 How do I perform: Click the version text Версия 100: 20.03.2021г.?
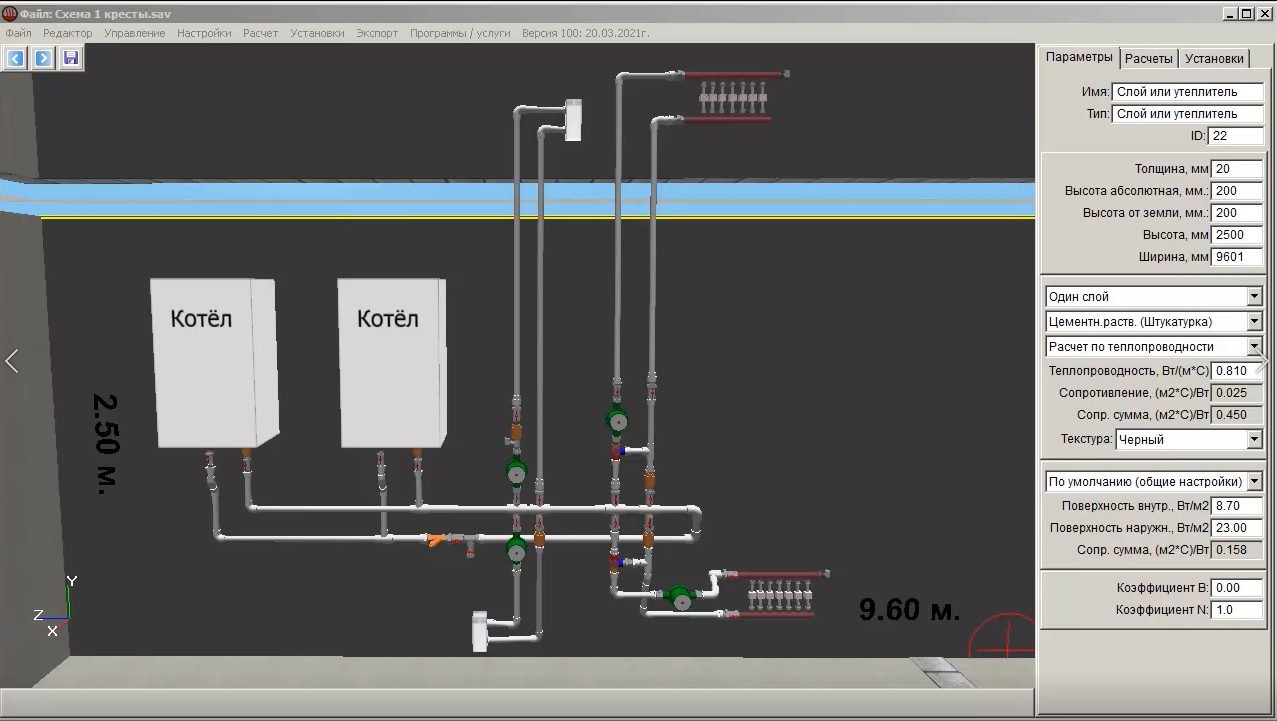coord(585,33)
